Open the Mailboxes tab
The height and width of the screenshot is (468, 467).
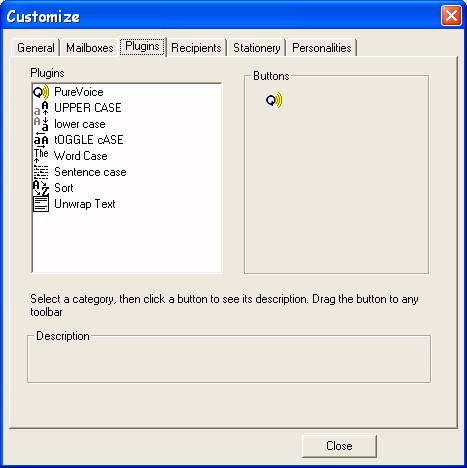(x=90, y=48)
